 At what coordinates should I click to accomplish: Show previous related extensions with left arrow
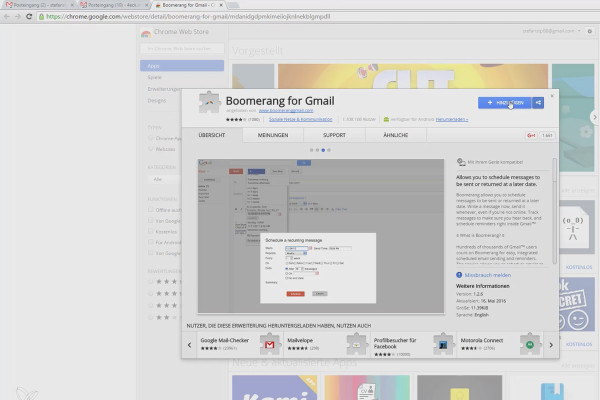(189, 345)
